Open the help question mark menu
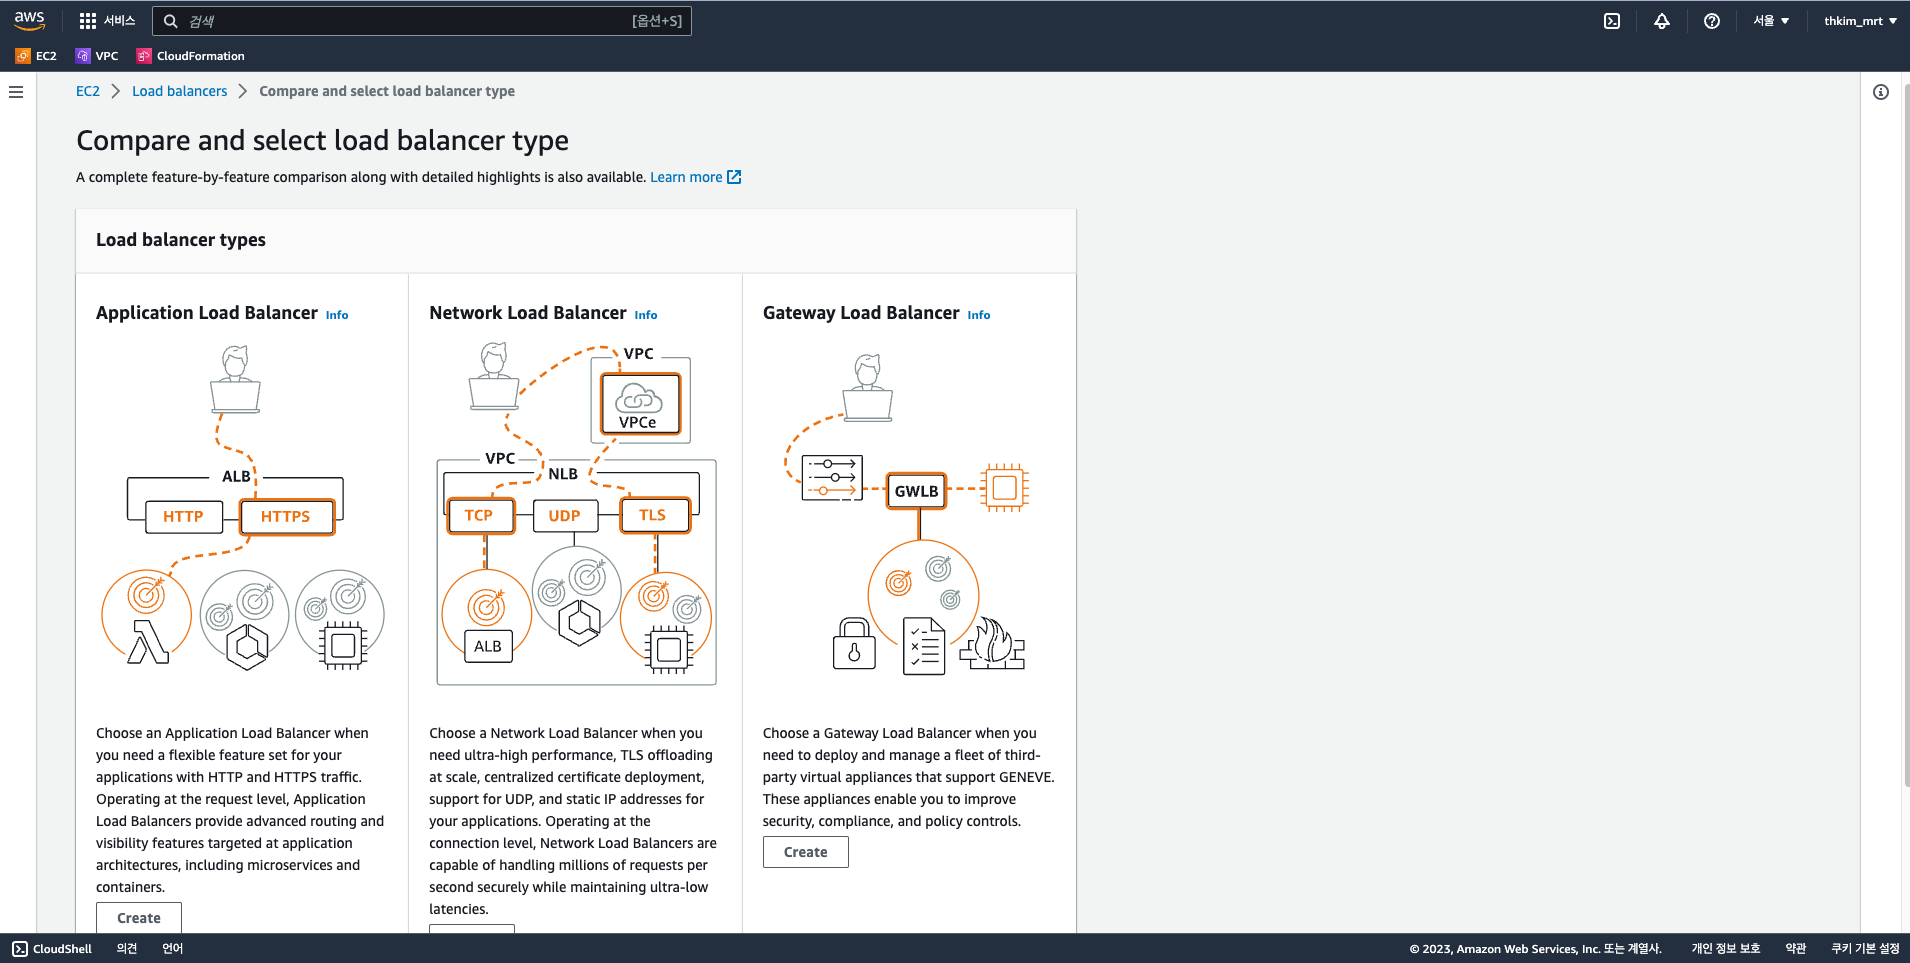The width and height of the screenshot is (1910, 963). 1712,21
